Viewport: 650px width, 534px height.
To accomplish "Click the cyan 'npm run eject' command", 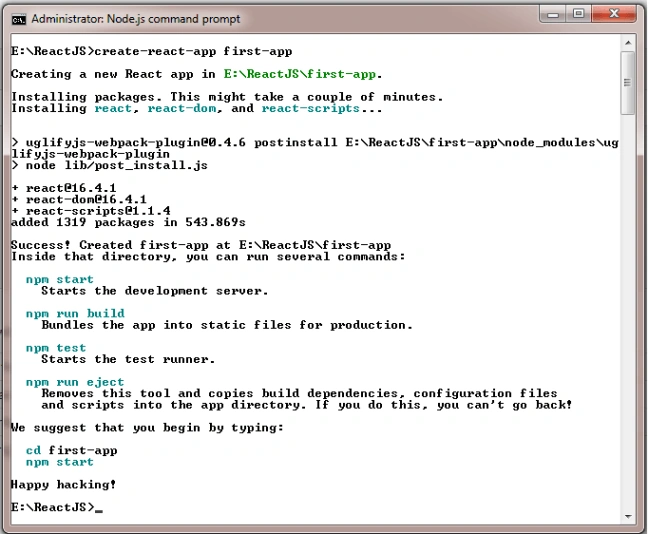I will tap(75, 382).
